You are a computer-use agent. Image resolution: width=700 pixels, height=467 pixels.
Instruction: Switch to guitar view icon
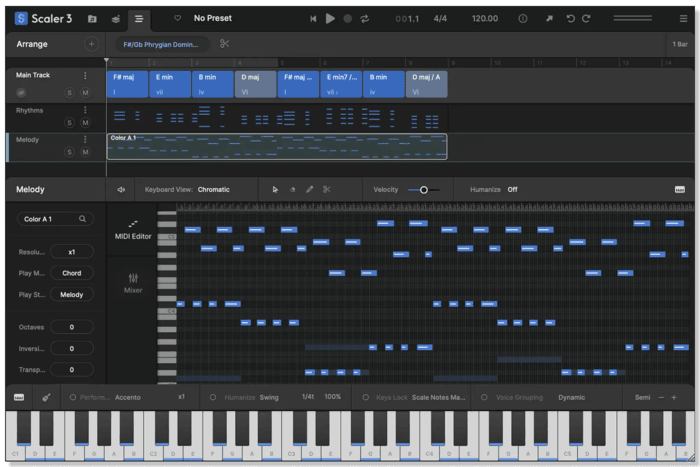pos(46,397)
